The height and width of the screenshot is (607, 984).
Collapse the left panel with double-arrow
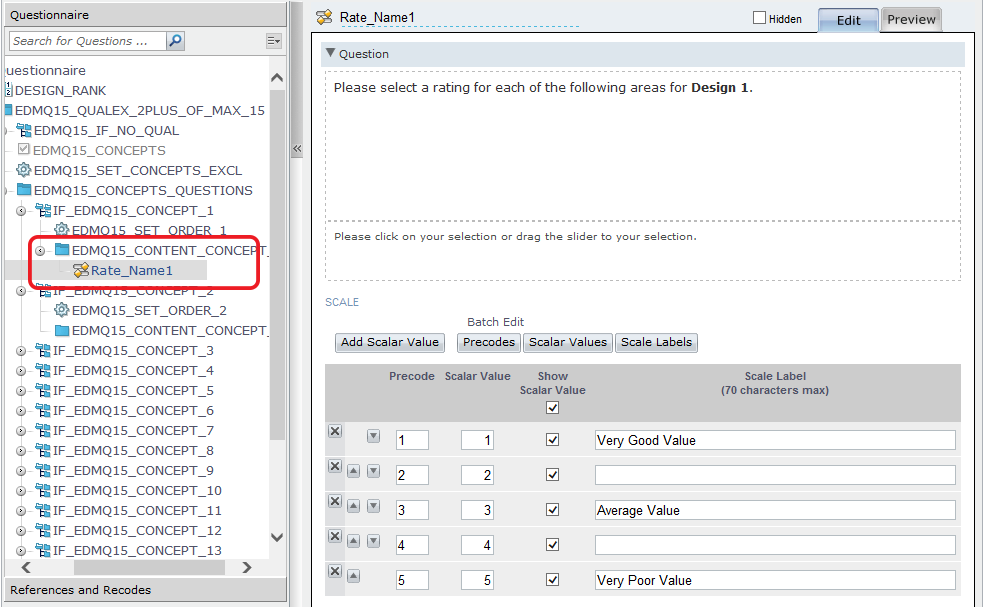pyautogui.click(x=297, y=149)
